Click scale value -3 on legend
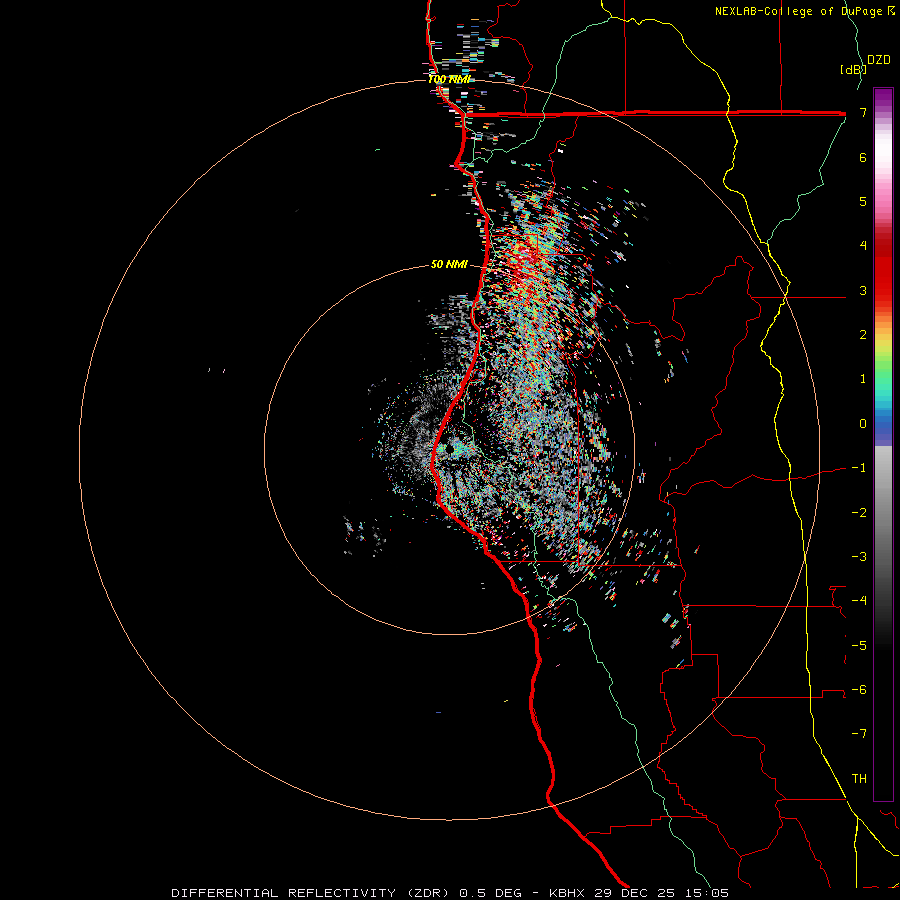This screenshot has width=900, height=900. [859, 556]
